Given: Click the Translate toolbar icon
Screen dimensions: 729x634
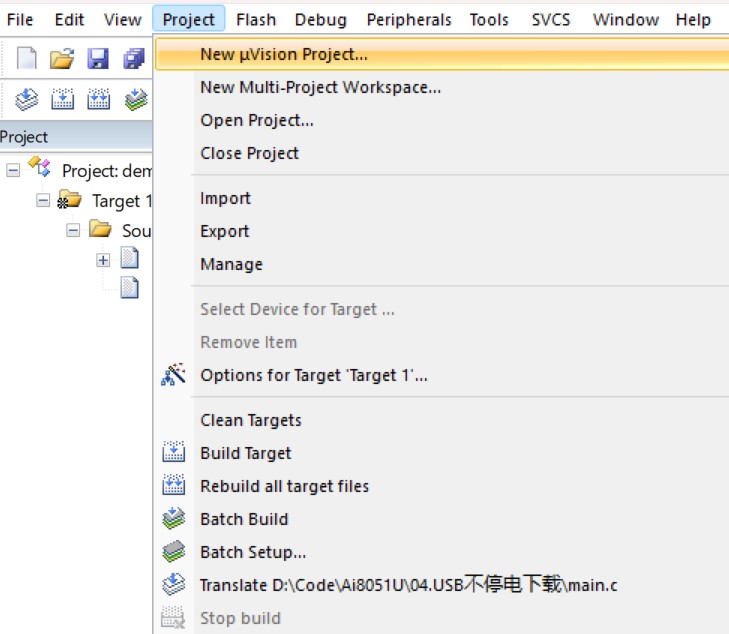Looking at the screenshot, I should (x=27, y=99).
